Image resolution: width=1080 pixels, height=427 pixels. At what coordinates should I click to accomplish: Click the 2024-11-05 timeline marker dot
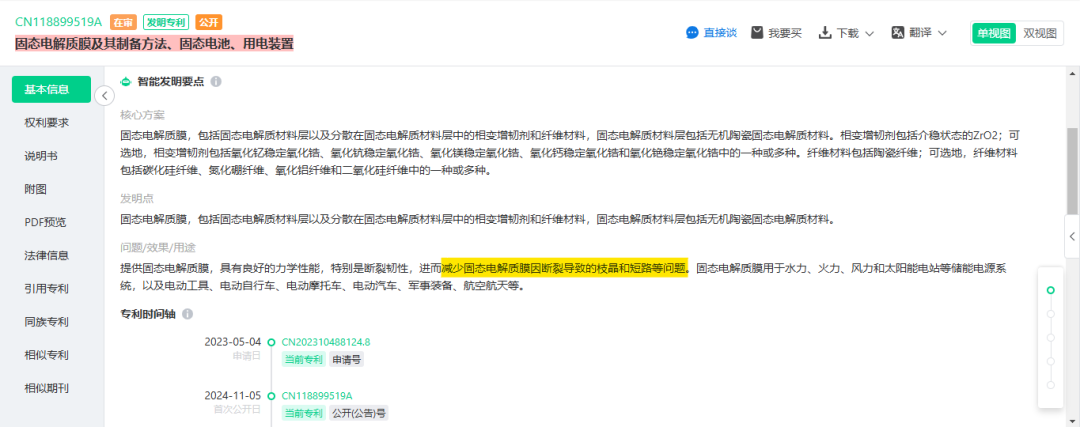click(x=271, y=396)
